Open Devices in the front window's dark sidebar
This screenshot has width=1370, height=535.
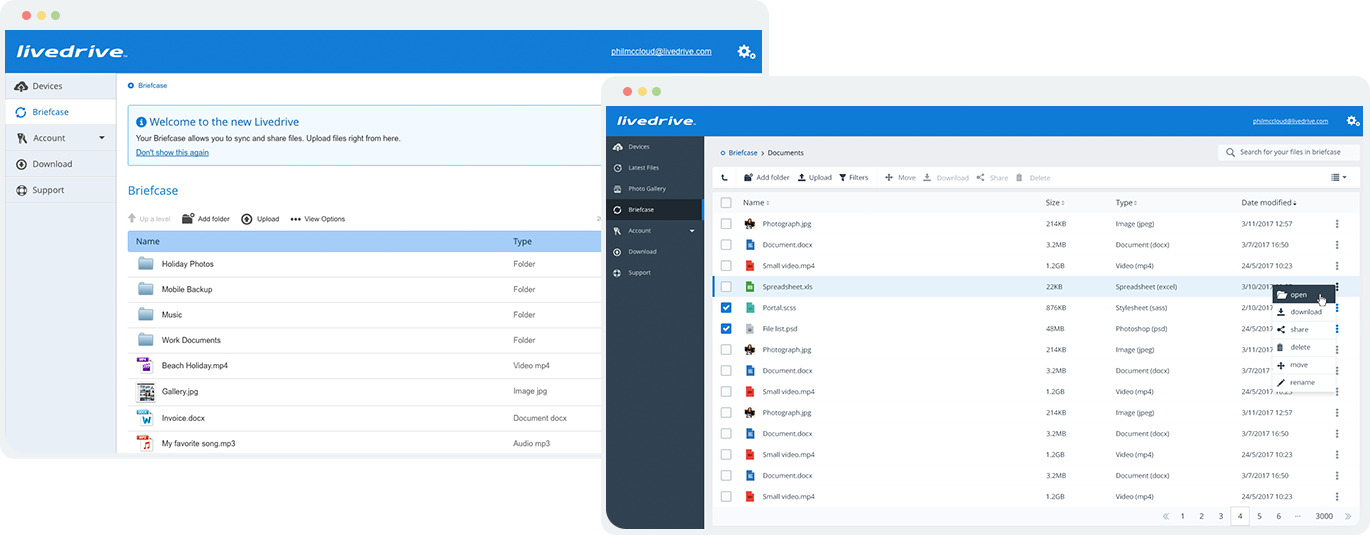click(x=654, y=147)
